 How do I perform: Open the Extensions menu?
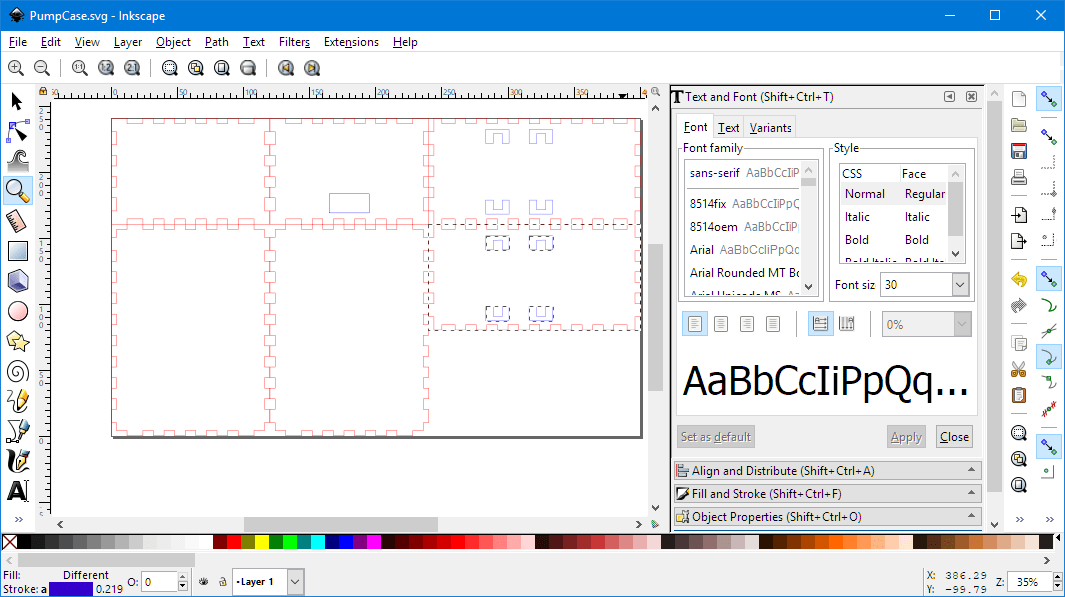351,42
